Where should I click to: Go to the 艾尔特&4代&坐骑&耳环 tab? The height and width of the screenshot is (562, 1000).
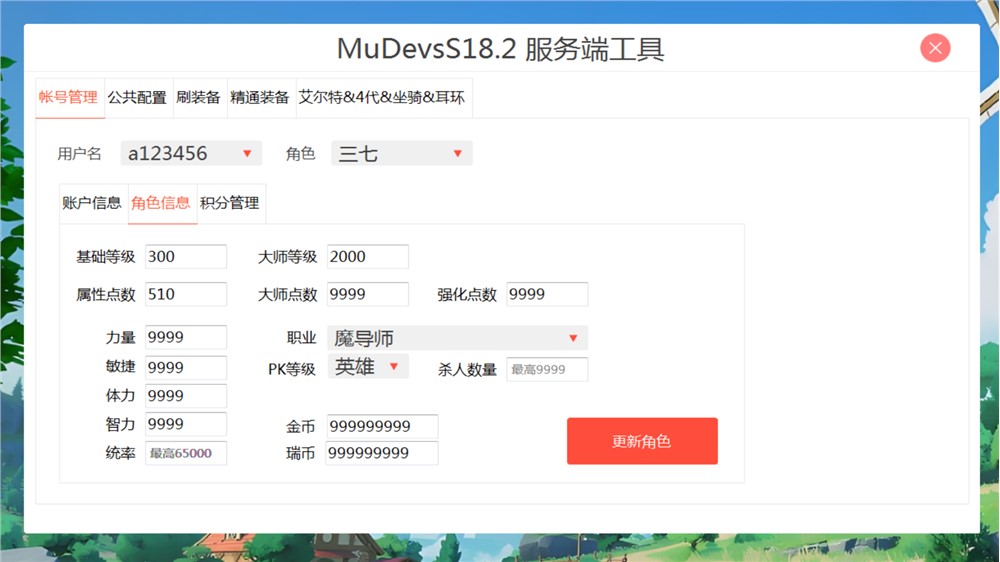coord(382,98)
